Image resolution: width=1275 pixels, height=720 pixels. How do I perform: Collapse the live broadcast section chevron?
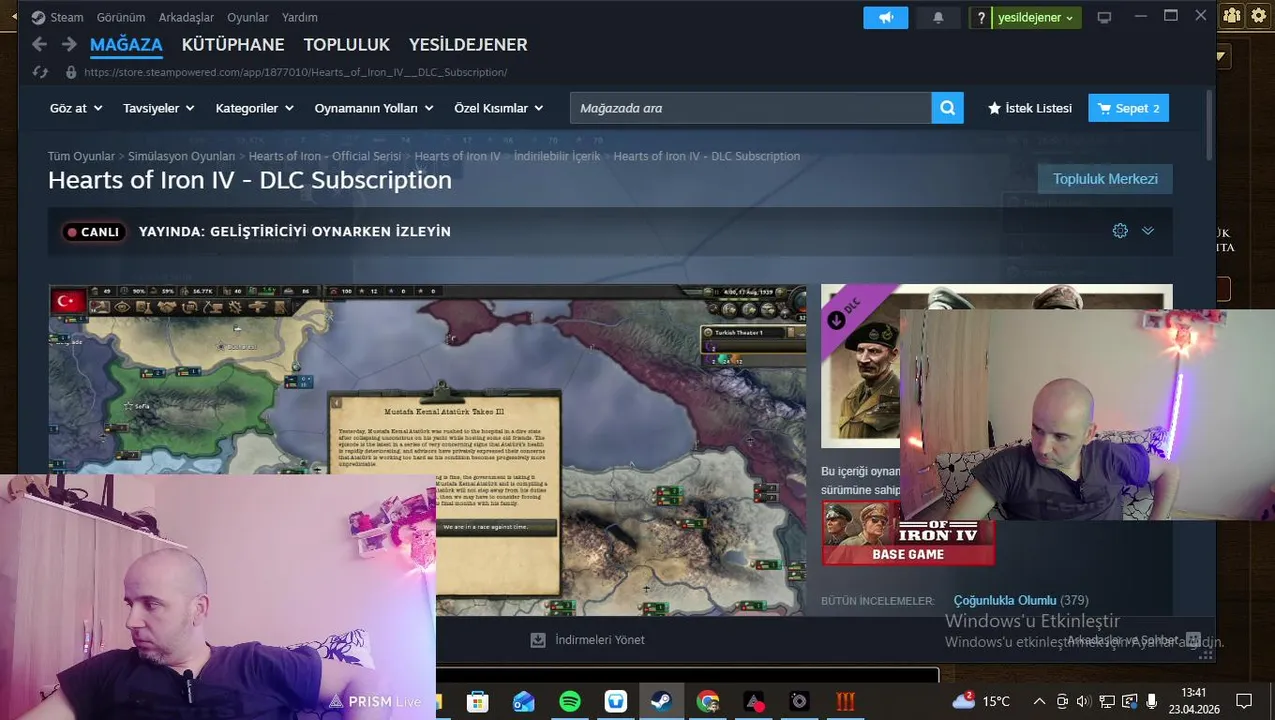pyautogui.click(x=1148, y=231)
